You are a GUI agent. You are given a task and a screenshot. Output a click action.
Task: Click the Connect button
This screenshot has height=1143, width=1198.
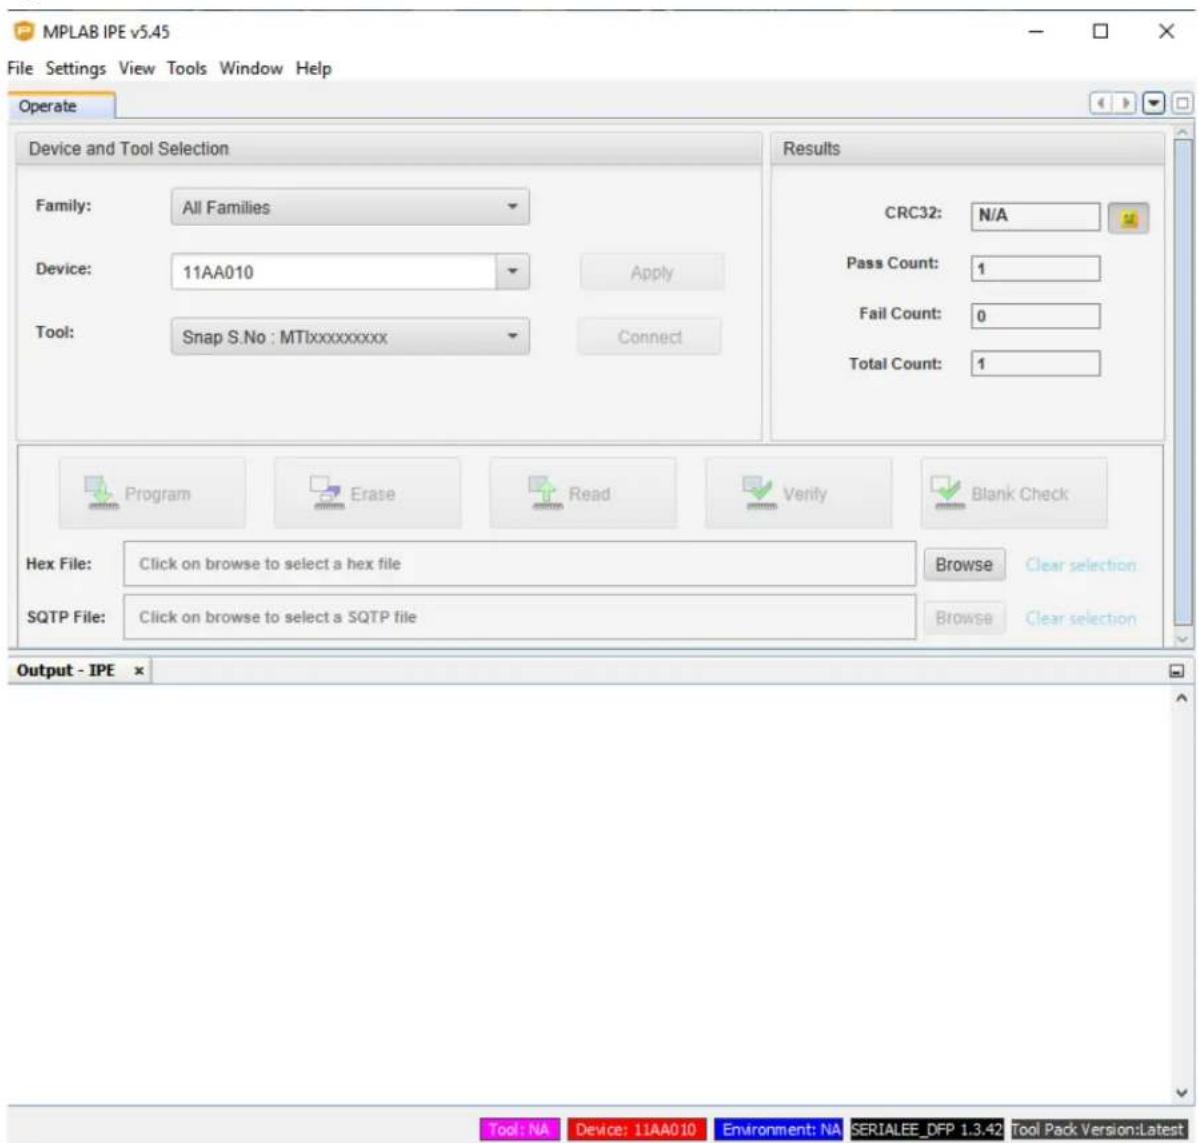click(649, 337)
